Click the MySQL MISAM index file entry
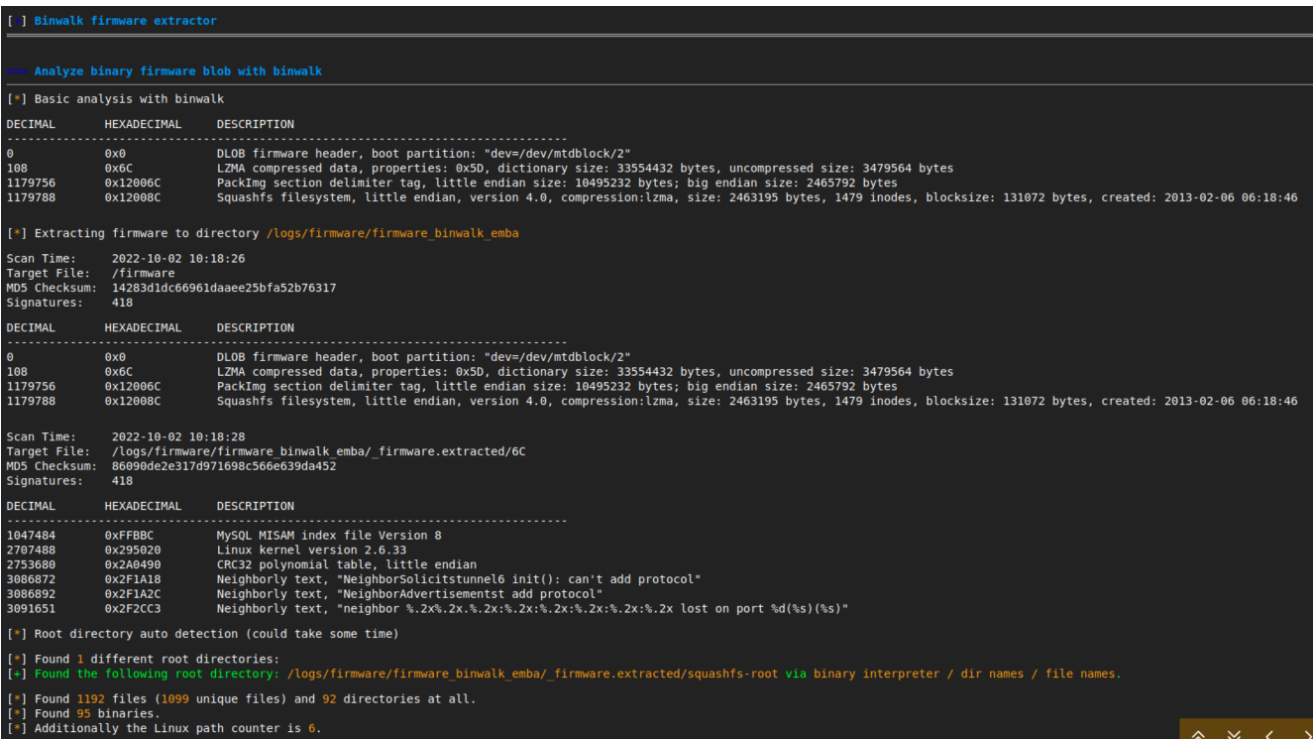This screenshot has height=746, width=1313. (329, 535)
